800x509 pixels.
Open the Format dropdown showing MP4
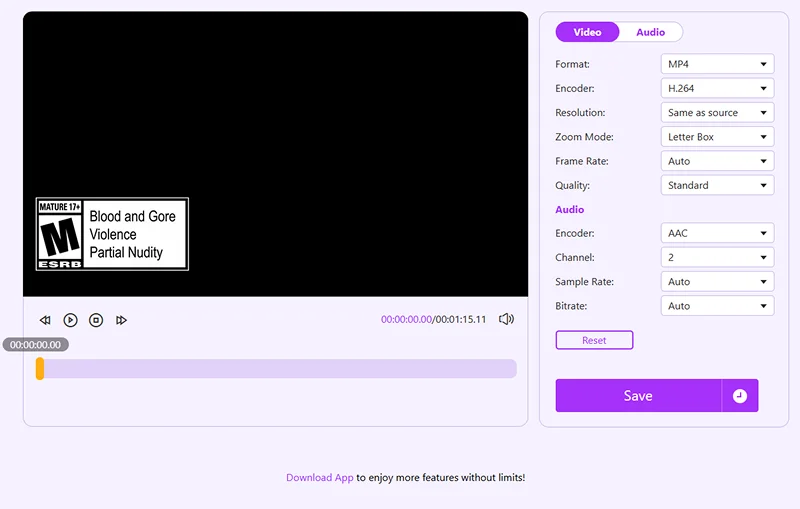point(717,64)
